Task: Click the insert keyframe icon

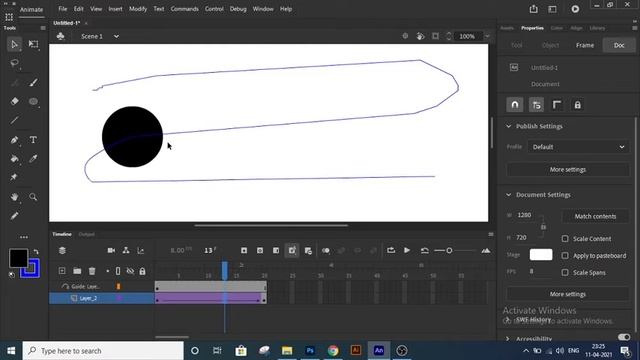Action: click(244, 251)
